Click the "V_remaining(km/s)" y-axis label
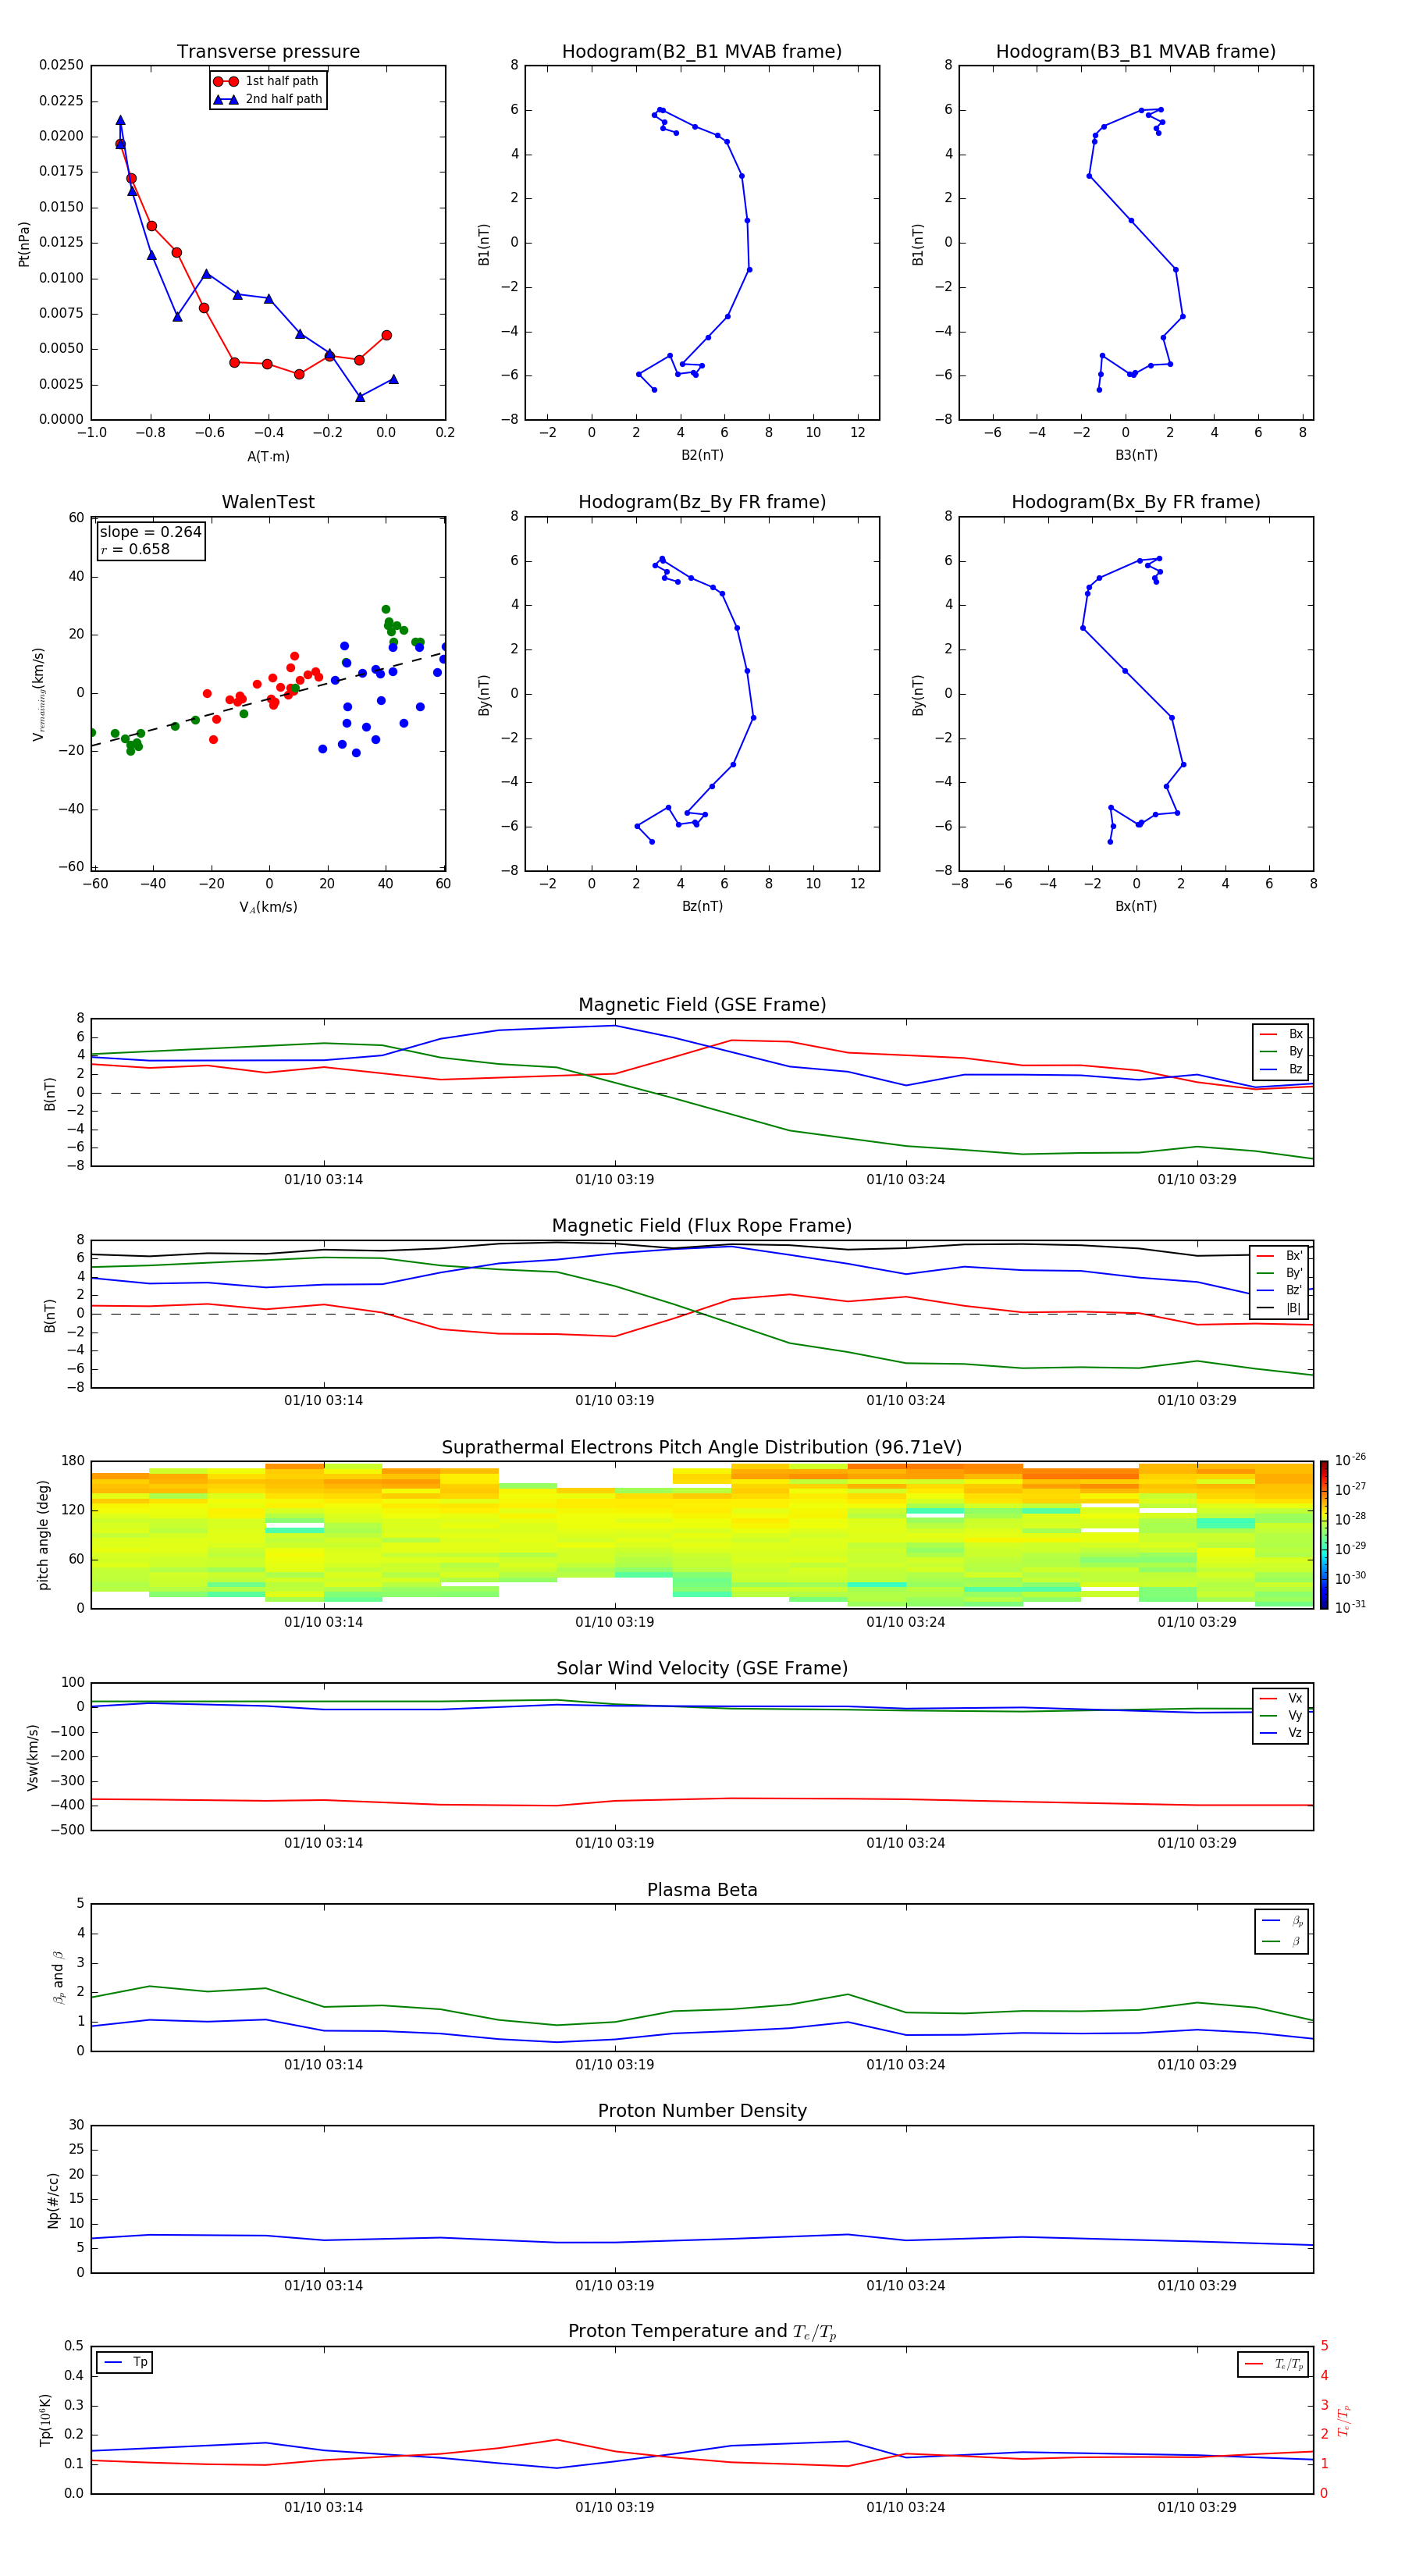Image resolution: width=1405 pixels, height=2576 pixels. (39, 694)
